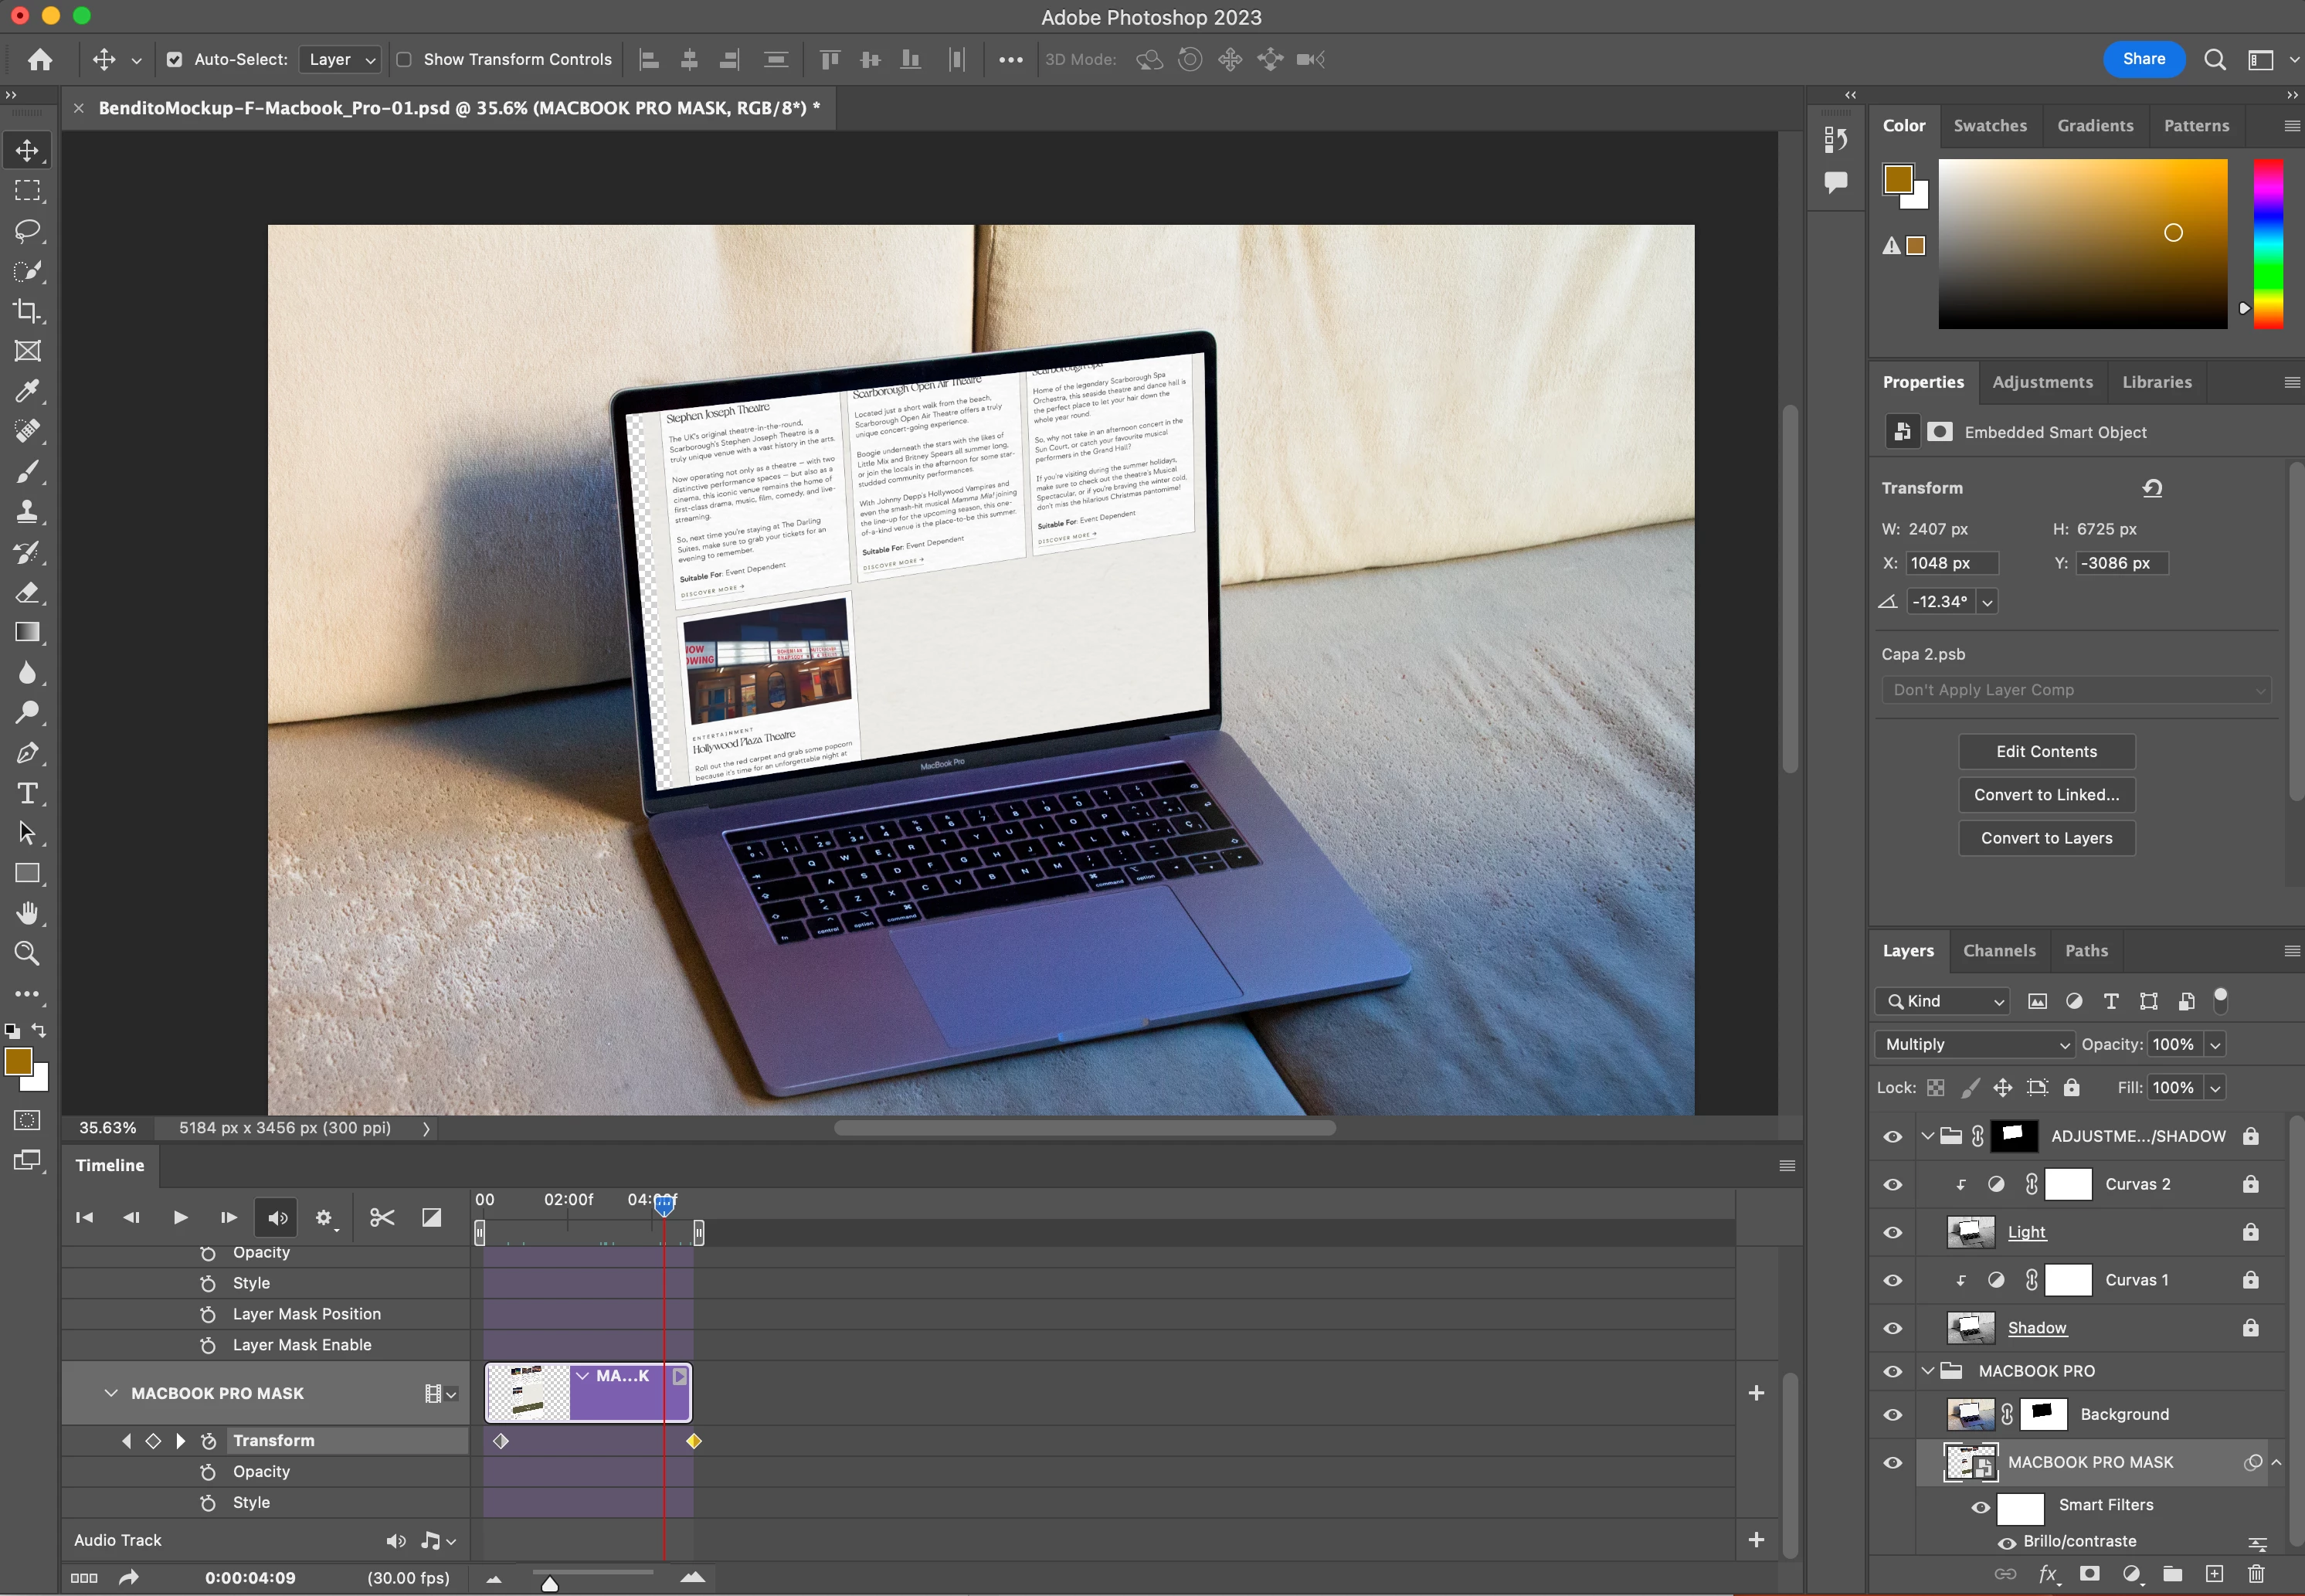Open the Multiply blend mode dropdown
The image size is (2305, 1596).
click(x=1974, y=1044)
